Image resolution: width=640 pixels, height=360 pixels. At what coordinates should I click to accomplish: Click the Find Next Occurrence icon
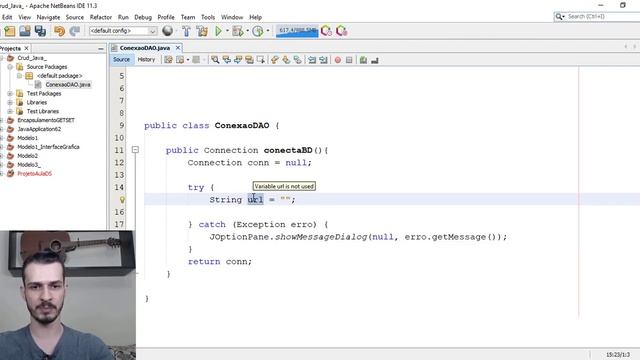[238, 60]
